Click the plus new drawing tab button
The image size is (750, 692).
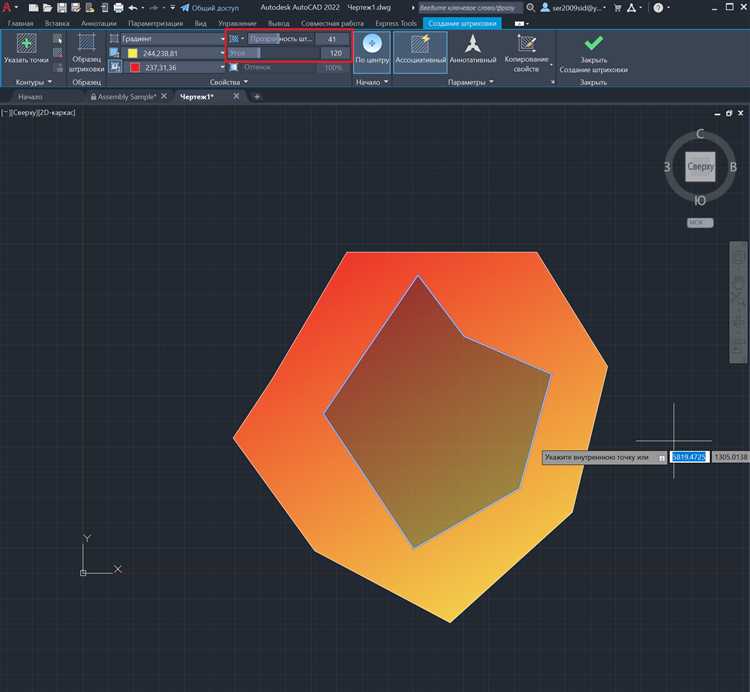click(257, 97)
